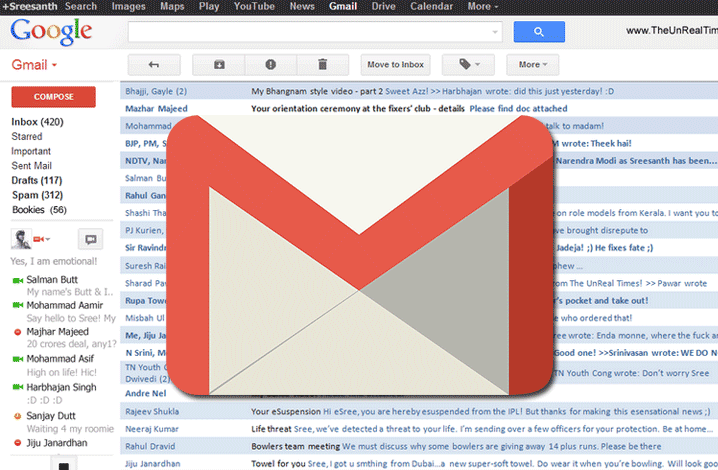Click the Google logo
This screenshot has width=718, height=470.
[x=51, y=32]
